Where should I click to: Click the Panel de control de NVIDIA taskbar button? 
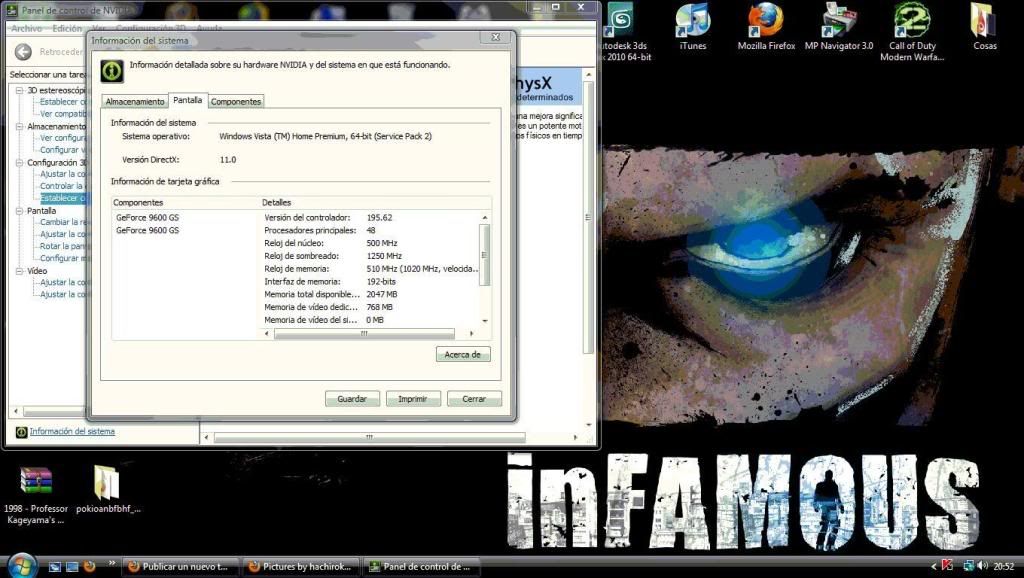click(x=421, y=567)
